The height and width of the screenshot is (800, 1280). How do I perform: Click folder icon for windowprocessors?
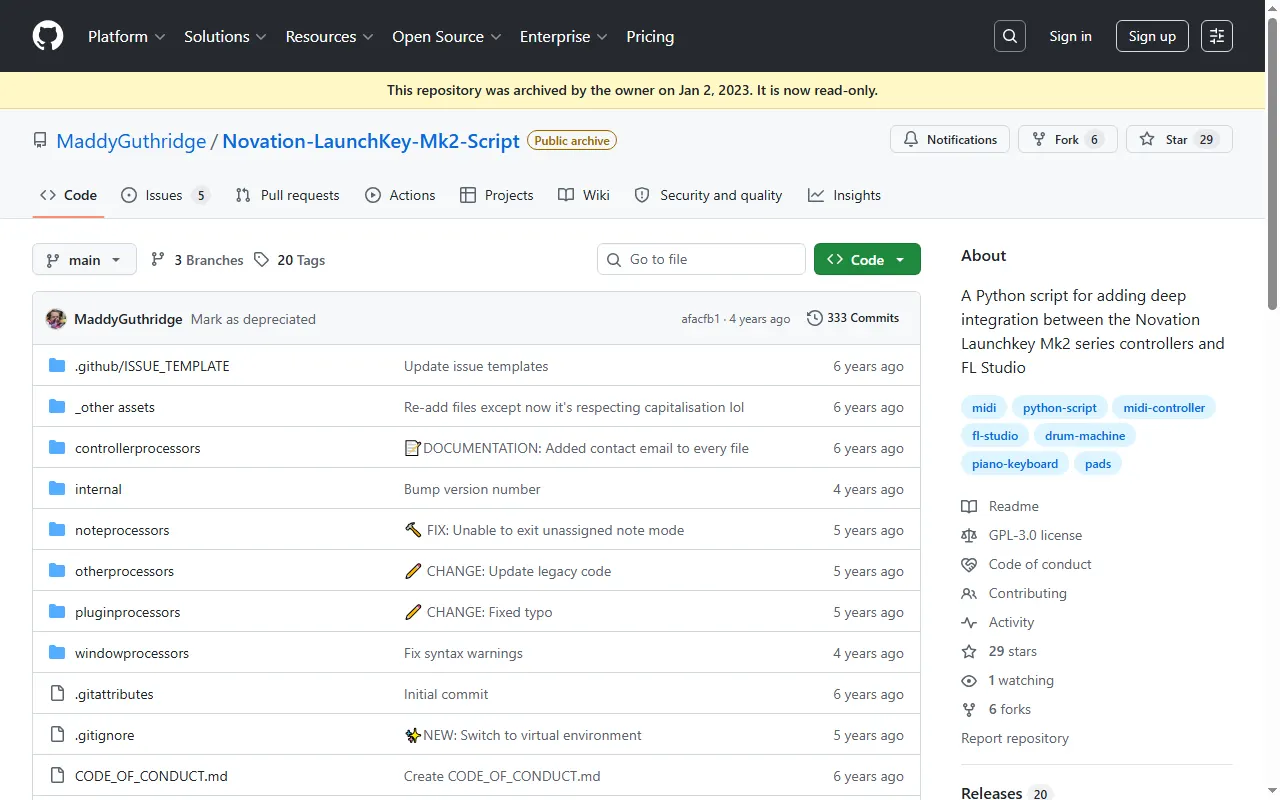click(57, 653)
